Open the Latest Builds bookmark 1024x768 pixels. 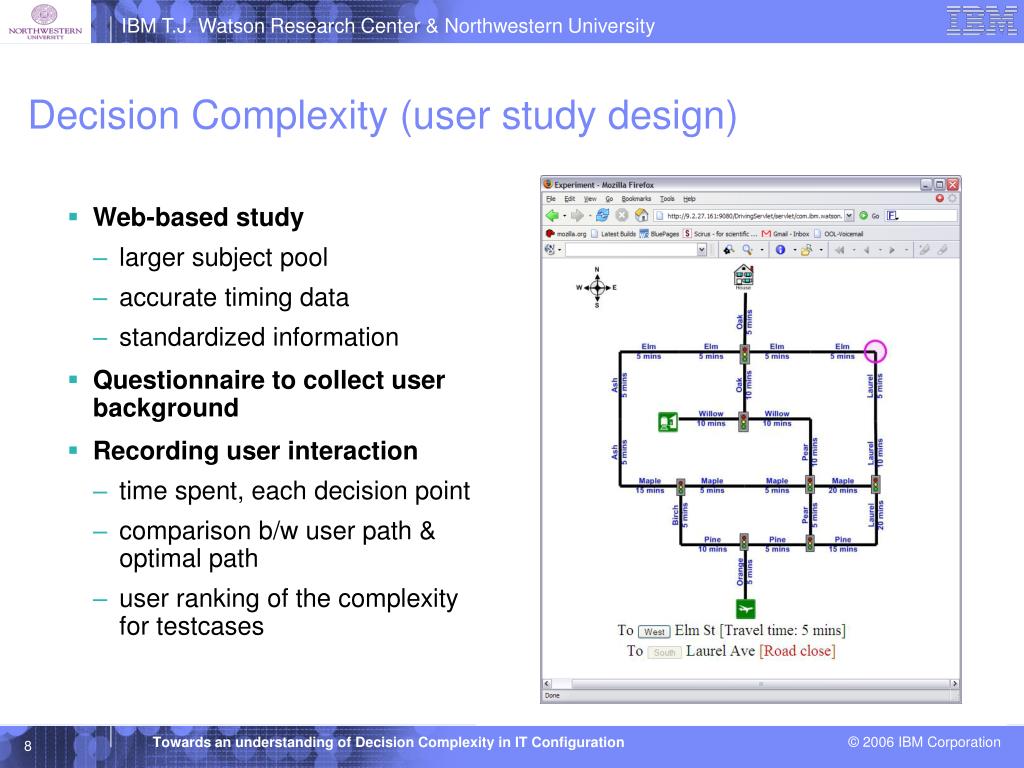point(613,234)
